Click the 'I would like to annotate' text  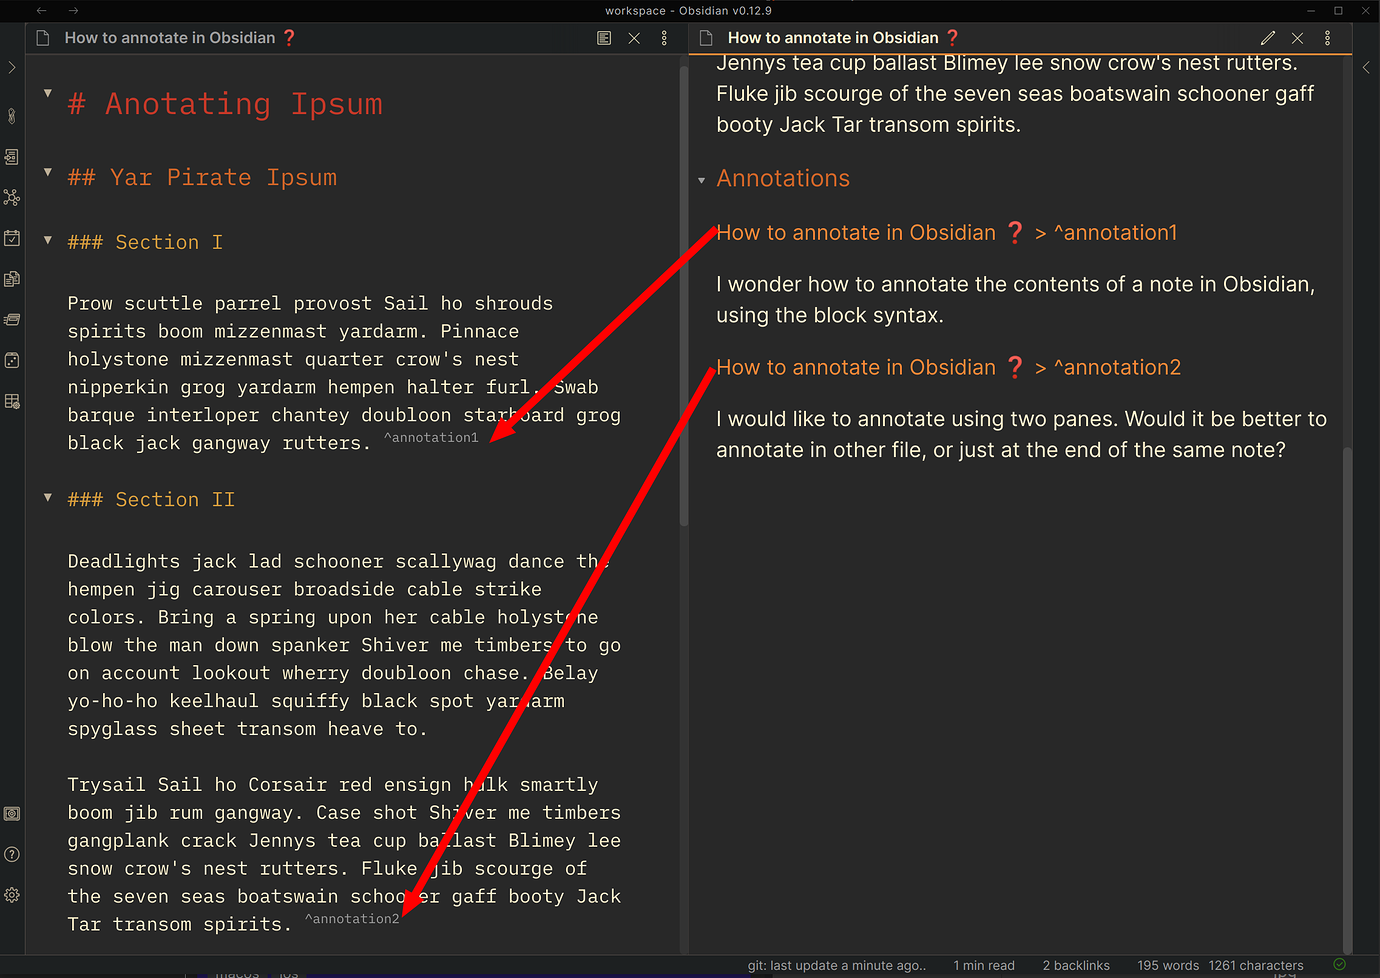tap(1021, 435)
